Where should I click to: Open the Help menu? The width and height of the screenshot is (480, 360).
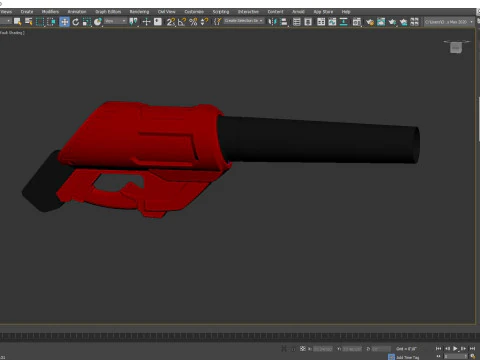click(346, 12)
